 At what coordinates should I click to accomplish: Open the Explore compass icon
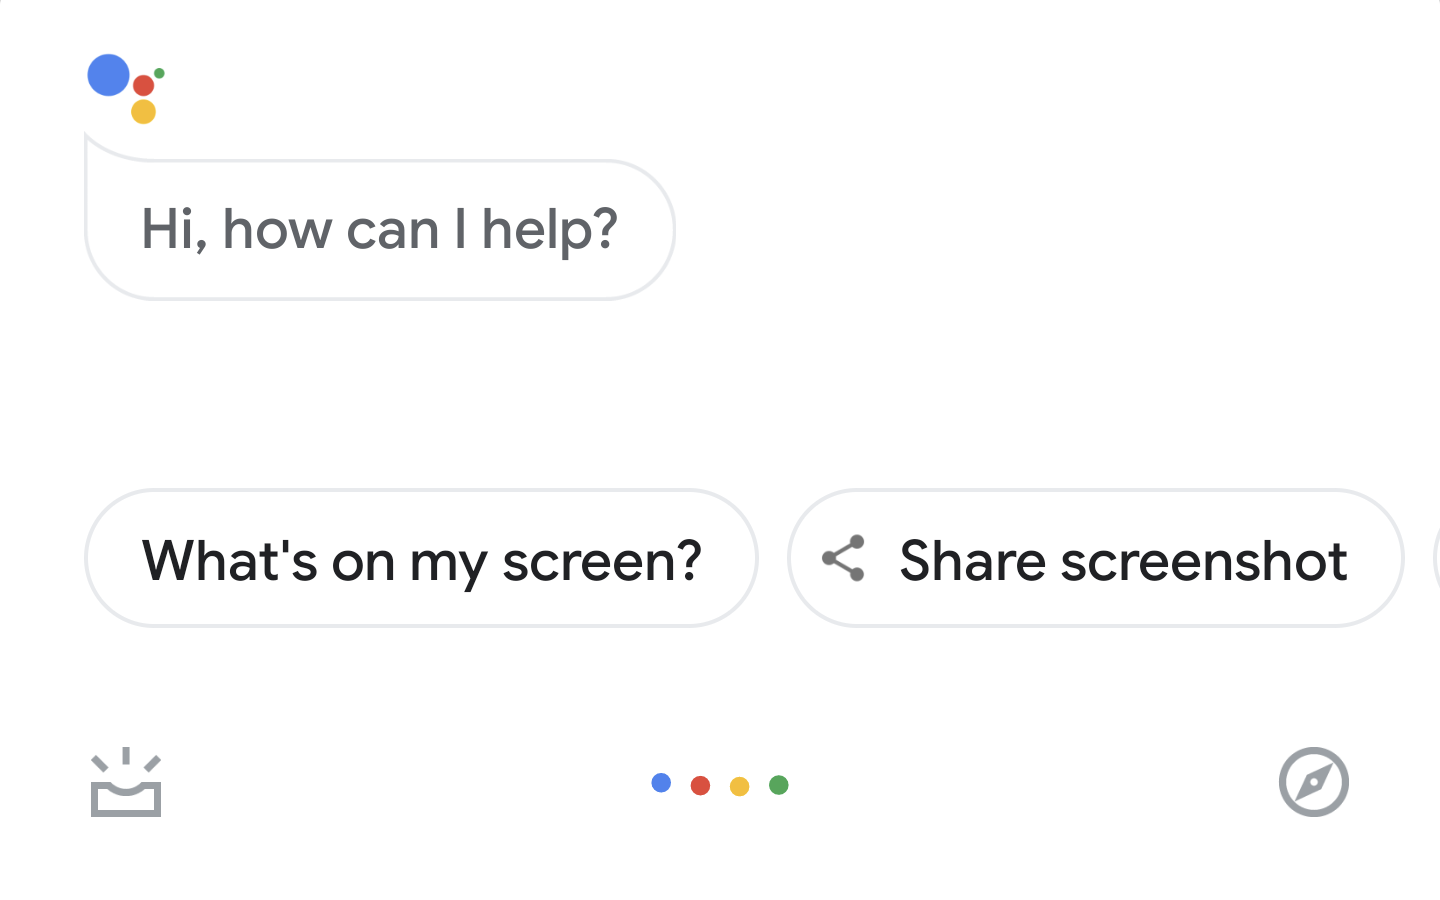[x=1313, y=782]
